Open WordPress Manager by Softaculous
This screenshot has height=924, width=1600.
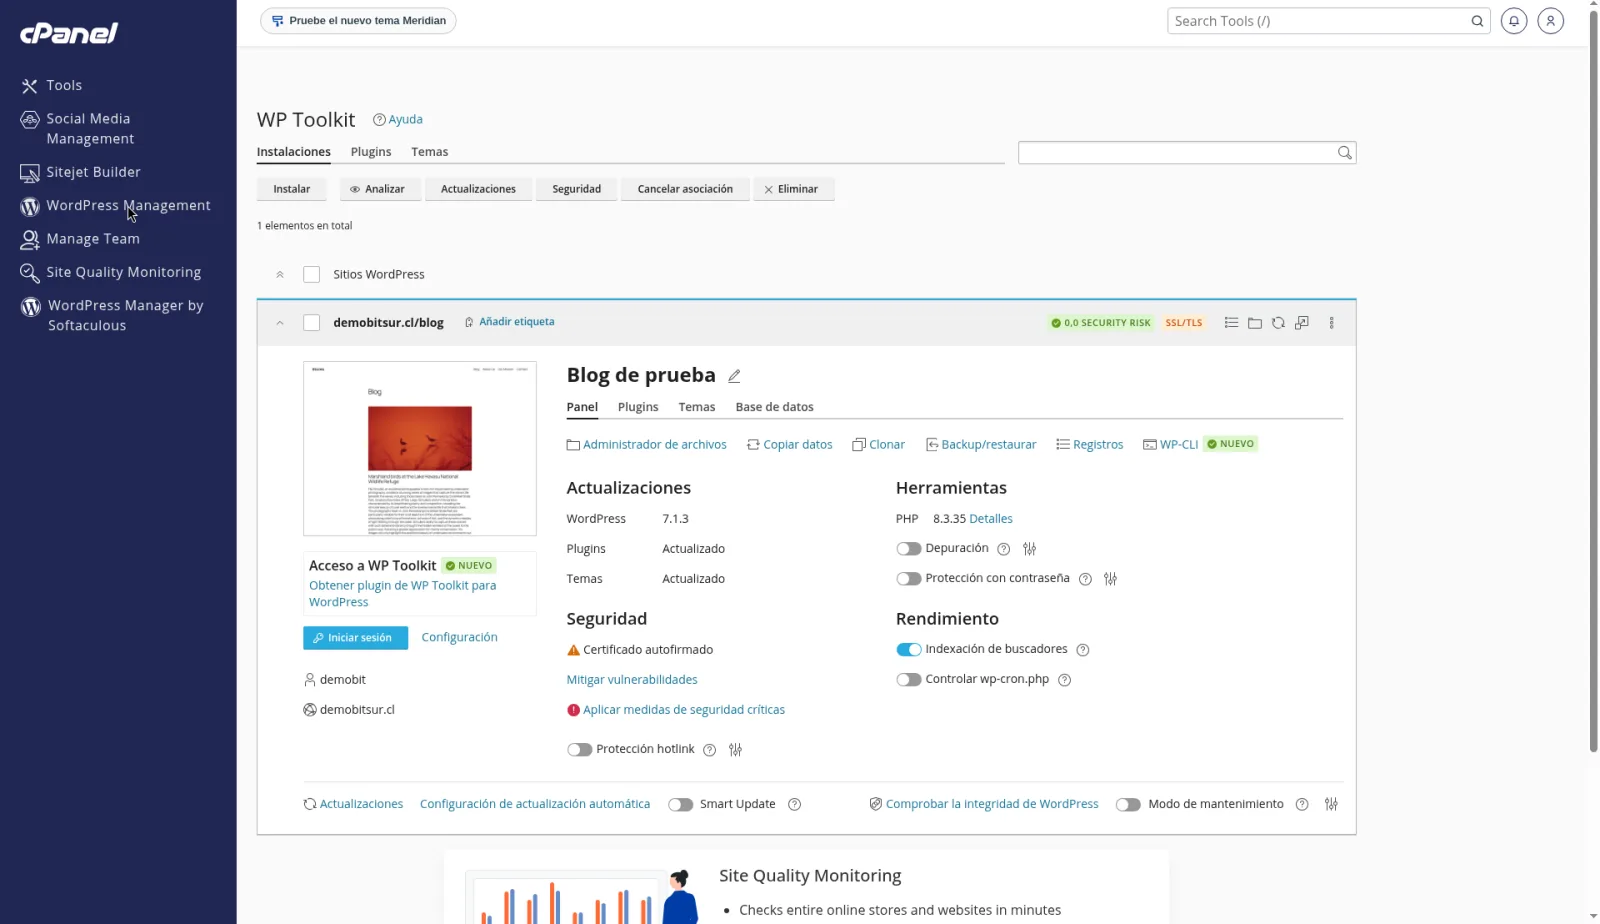113,315
